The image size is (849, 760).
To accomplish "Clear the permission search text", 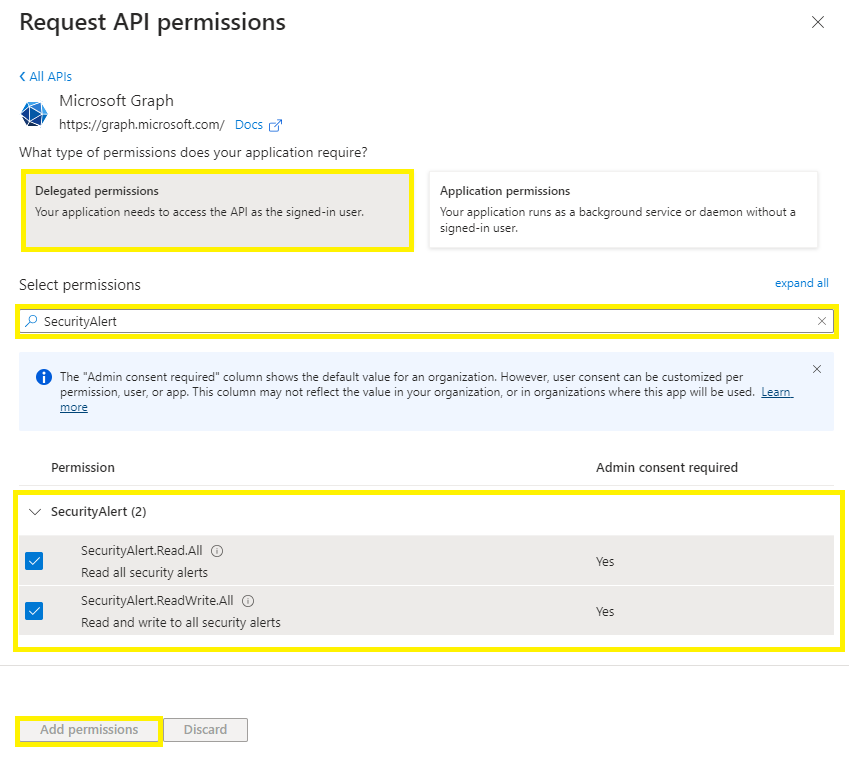I will point(821,321).
